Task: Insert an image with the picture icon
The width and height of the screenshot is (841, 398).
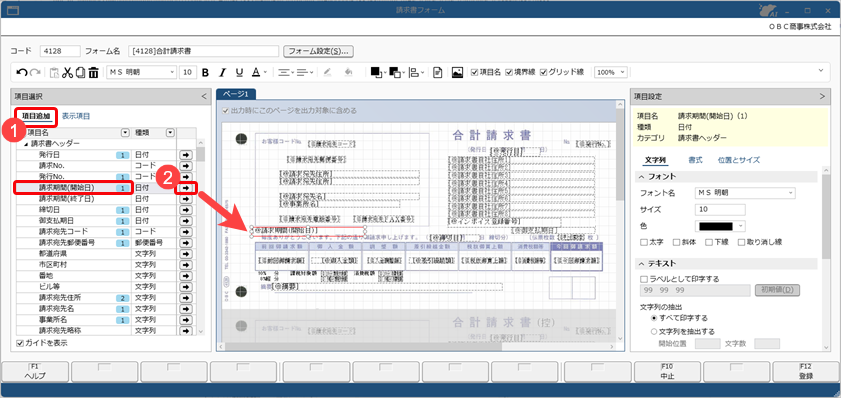Action: tap(457, 72)
